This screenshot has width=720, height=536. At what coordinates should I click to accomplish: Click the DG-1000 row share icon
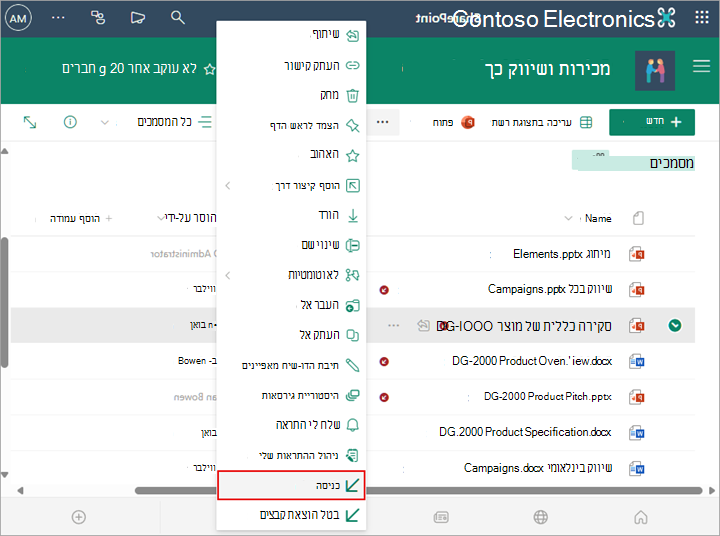423,326
